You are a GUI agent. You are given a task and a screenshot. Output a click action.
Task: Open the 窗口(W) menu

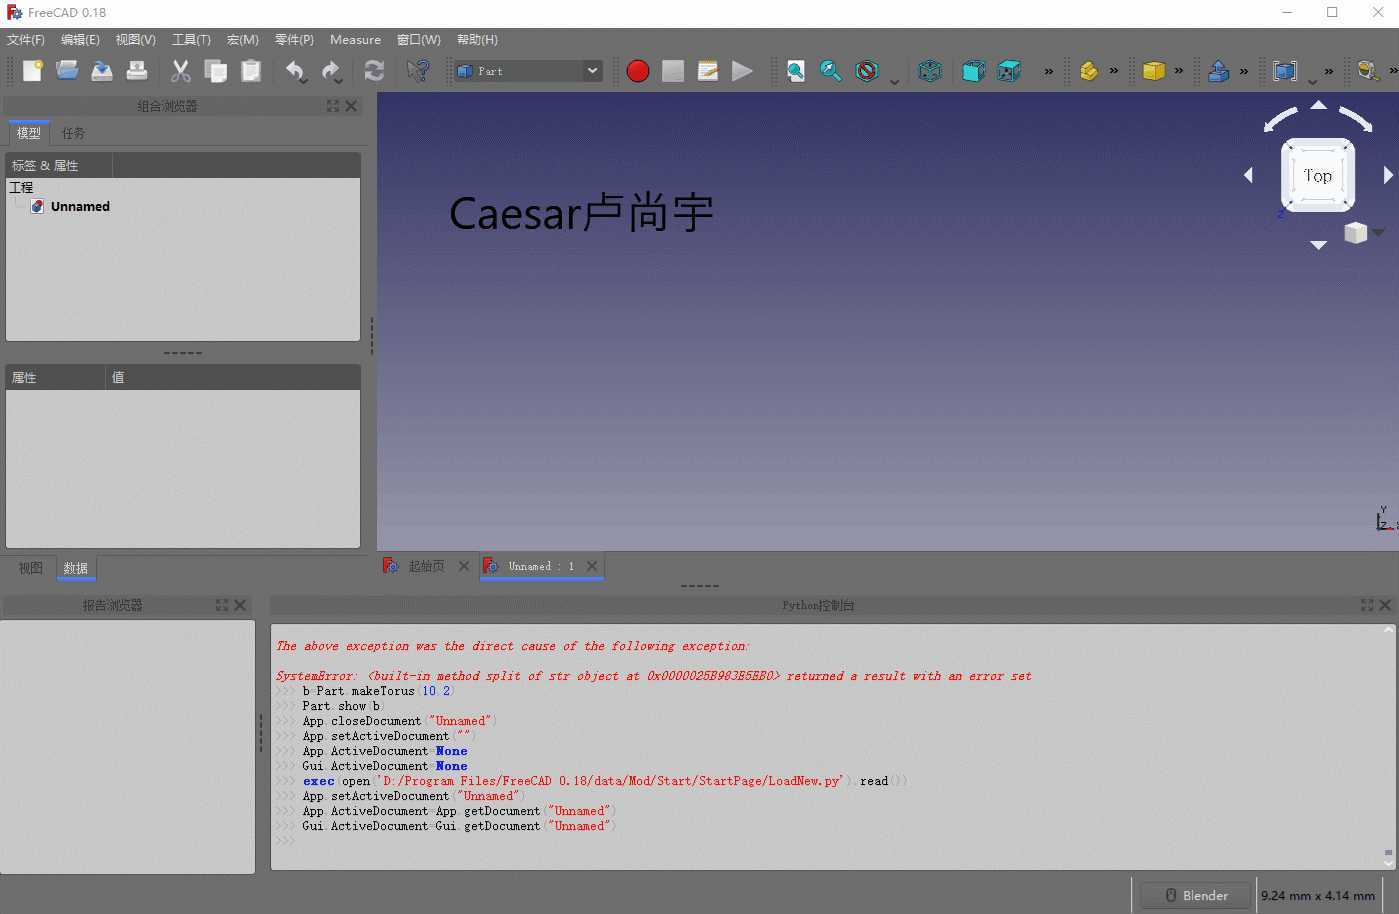(418, 40)
